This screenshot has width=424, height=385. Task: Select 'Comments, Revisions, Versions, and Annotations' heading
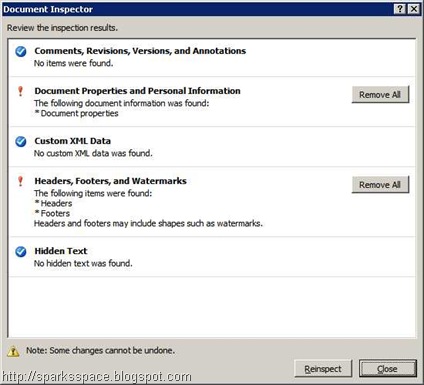point(140,51)
